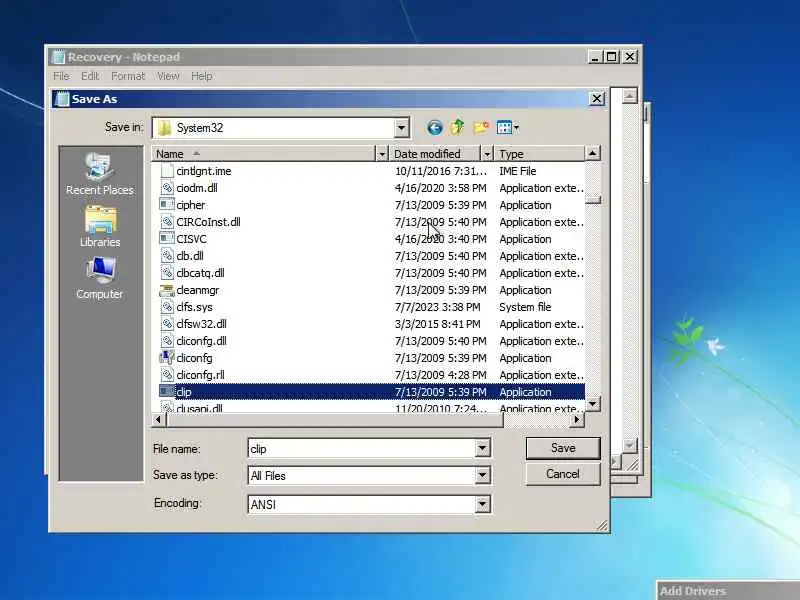Click the 7/13/2009 4:28 PM date cell
The image size is (800, 600).
point(440,375)
